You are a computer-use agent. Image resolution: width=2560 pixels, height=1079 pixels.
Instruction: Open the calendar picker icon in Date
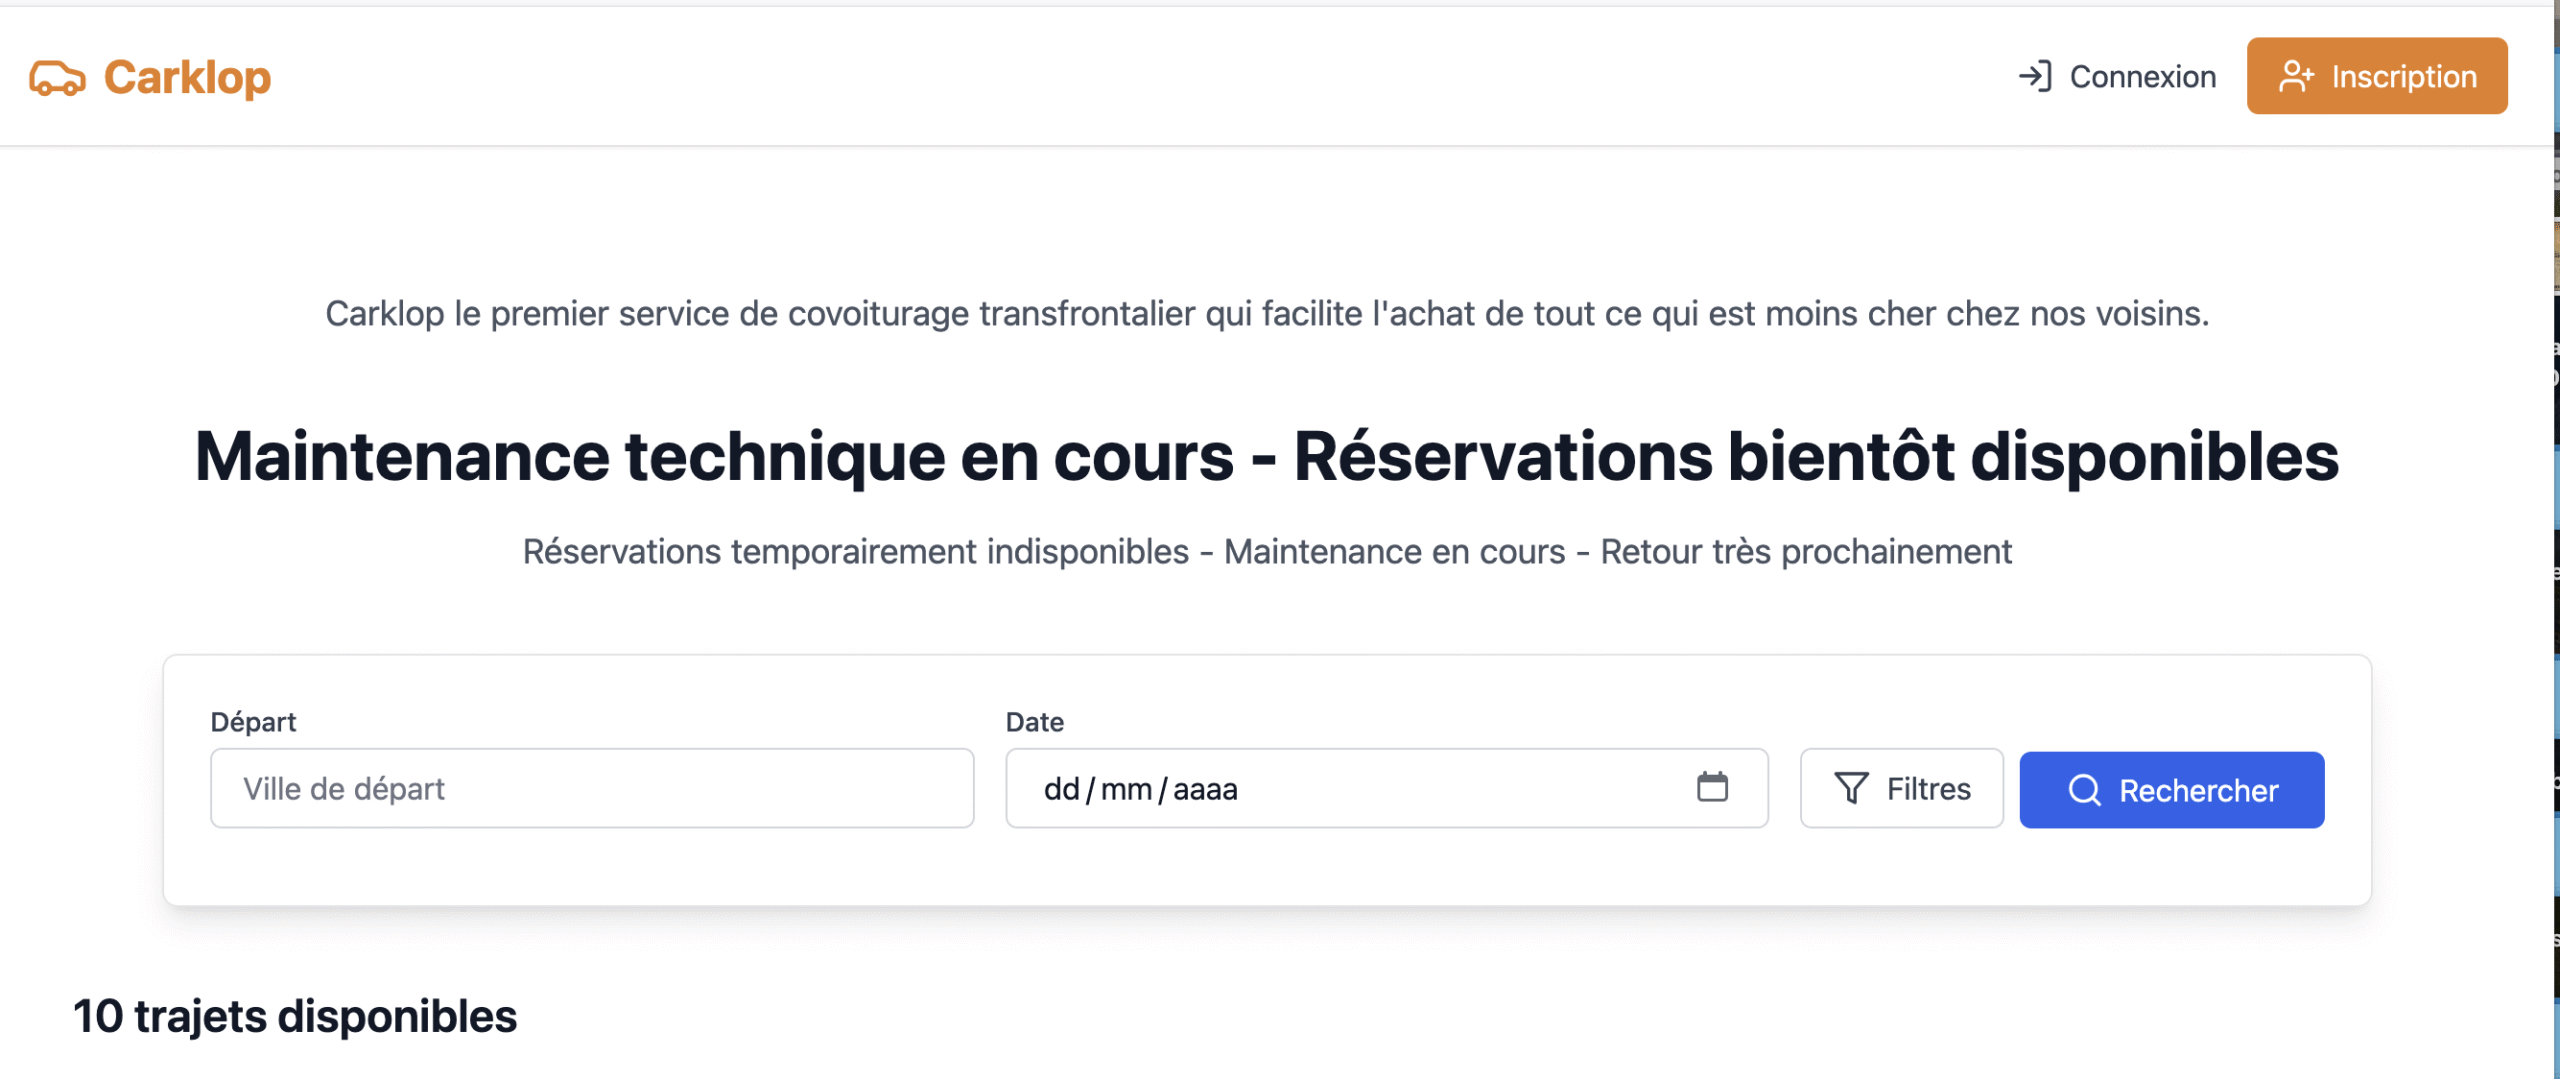click(x=1712, y=787)
